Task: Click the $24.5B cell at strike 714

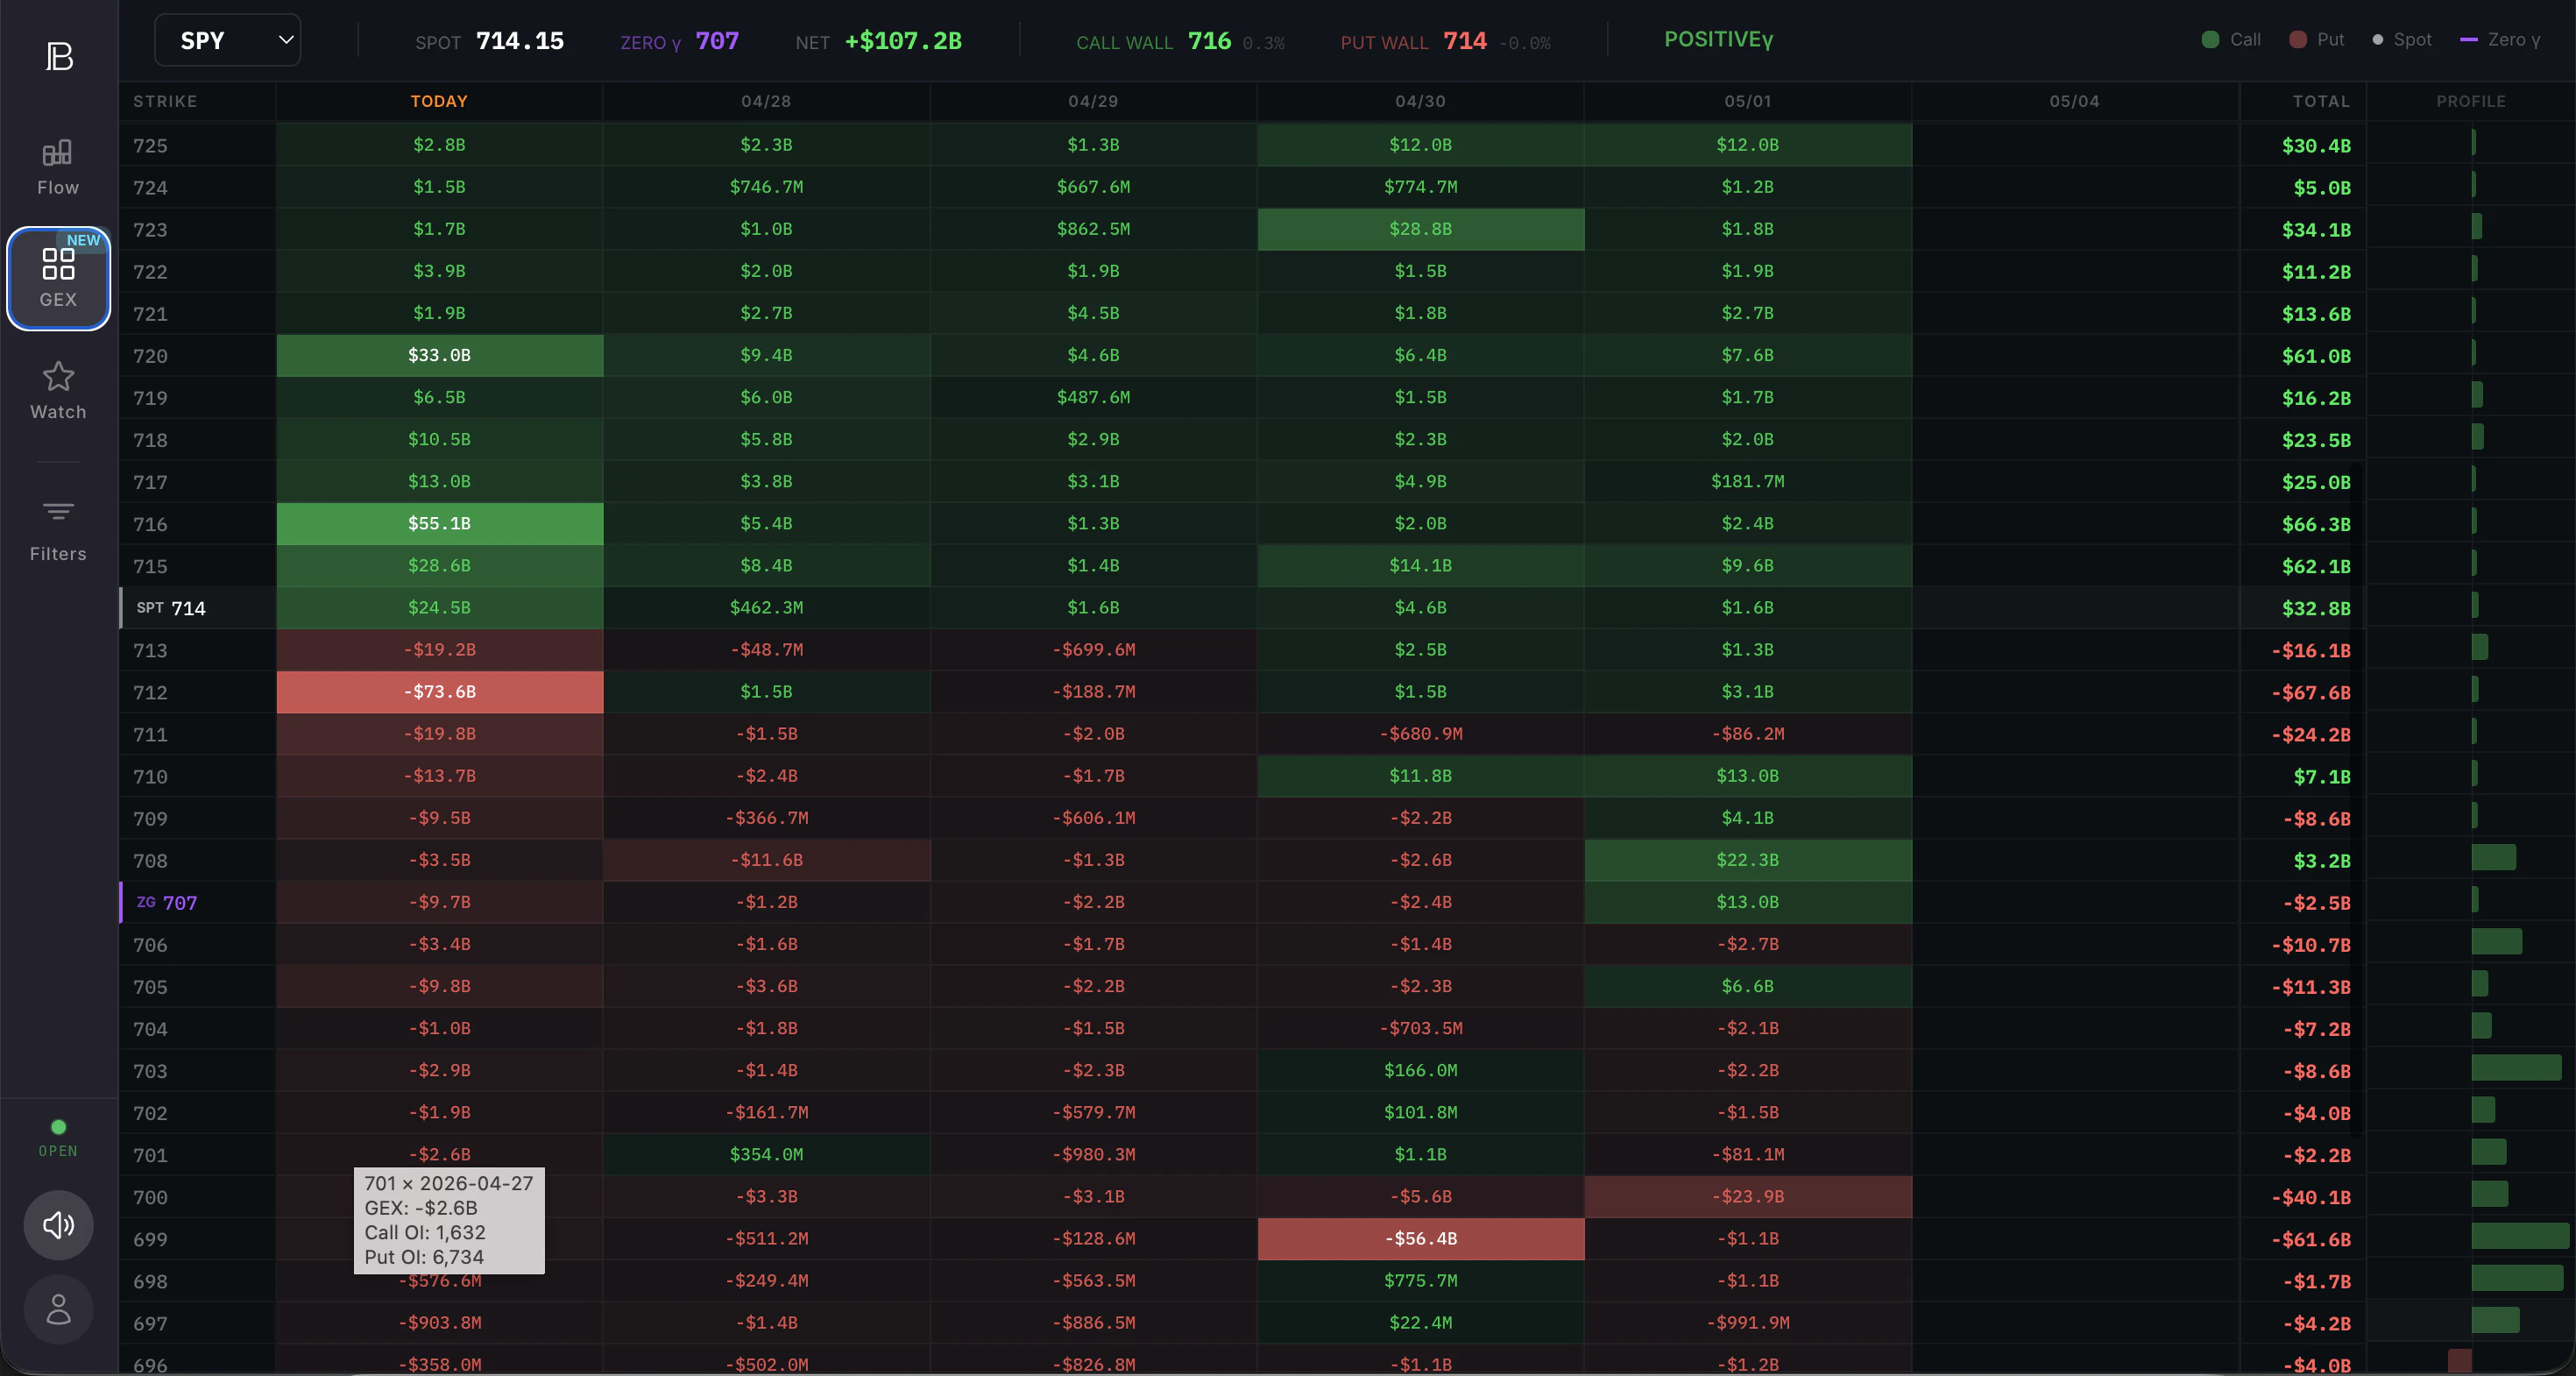Action: click(439, 608)
